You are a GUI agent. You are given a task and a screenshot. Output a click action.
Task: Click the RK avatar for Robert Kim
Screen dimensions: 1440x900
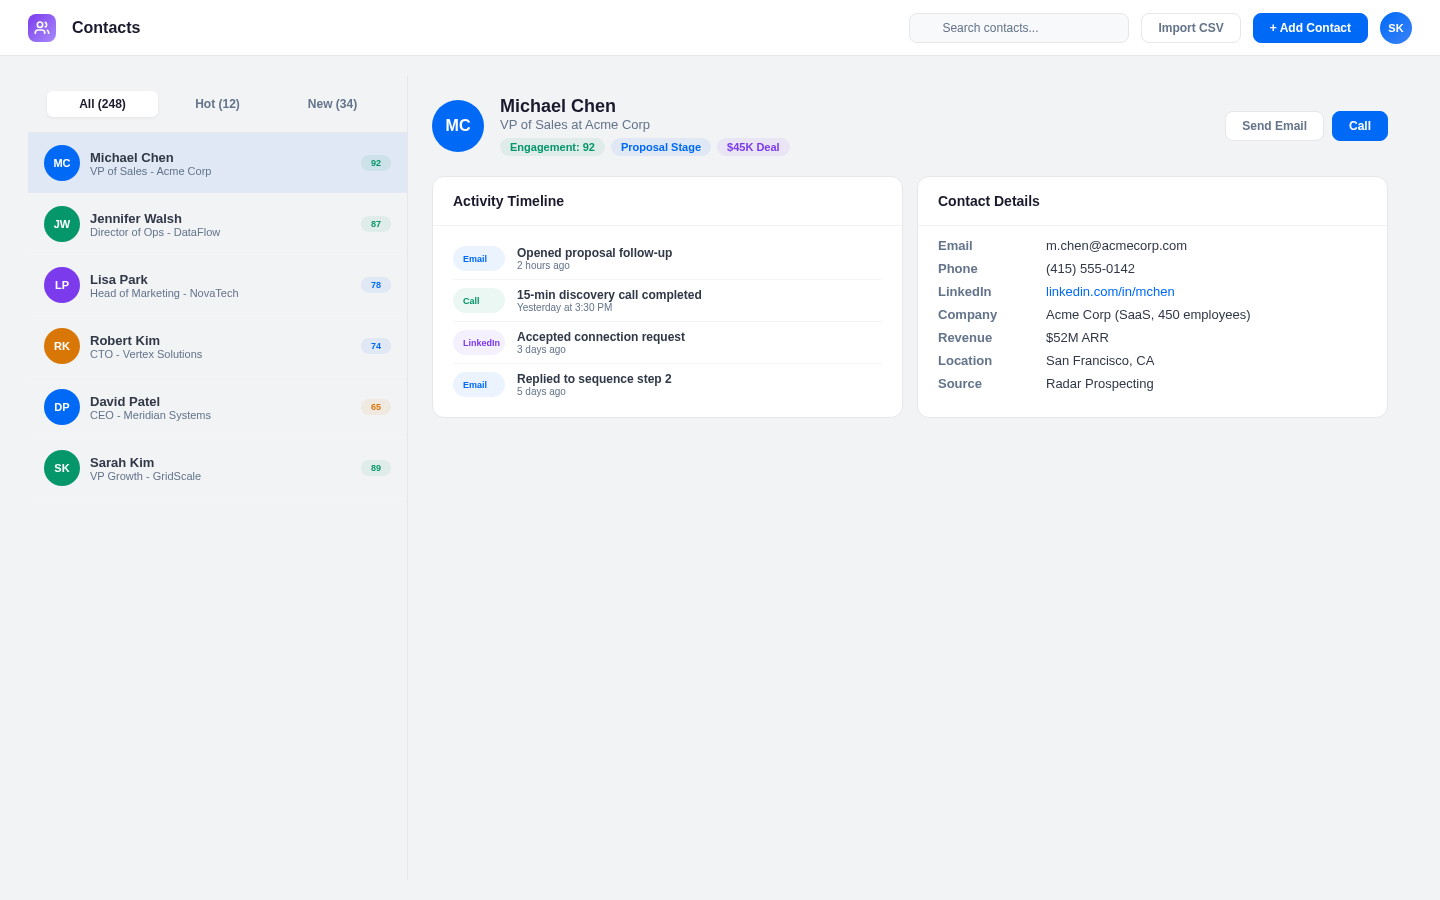point(62,346)
